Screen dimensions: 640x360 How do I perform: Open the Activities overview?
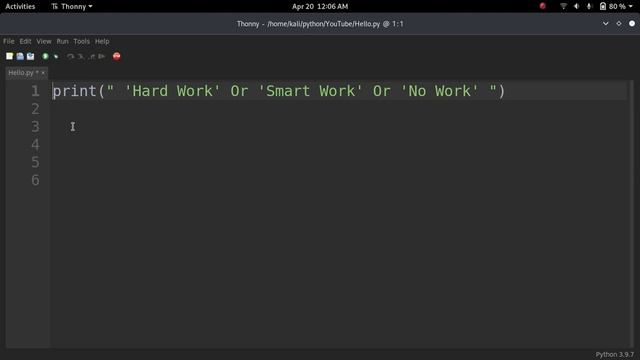(x=20, y=6)
